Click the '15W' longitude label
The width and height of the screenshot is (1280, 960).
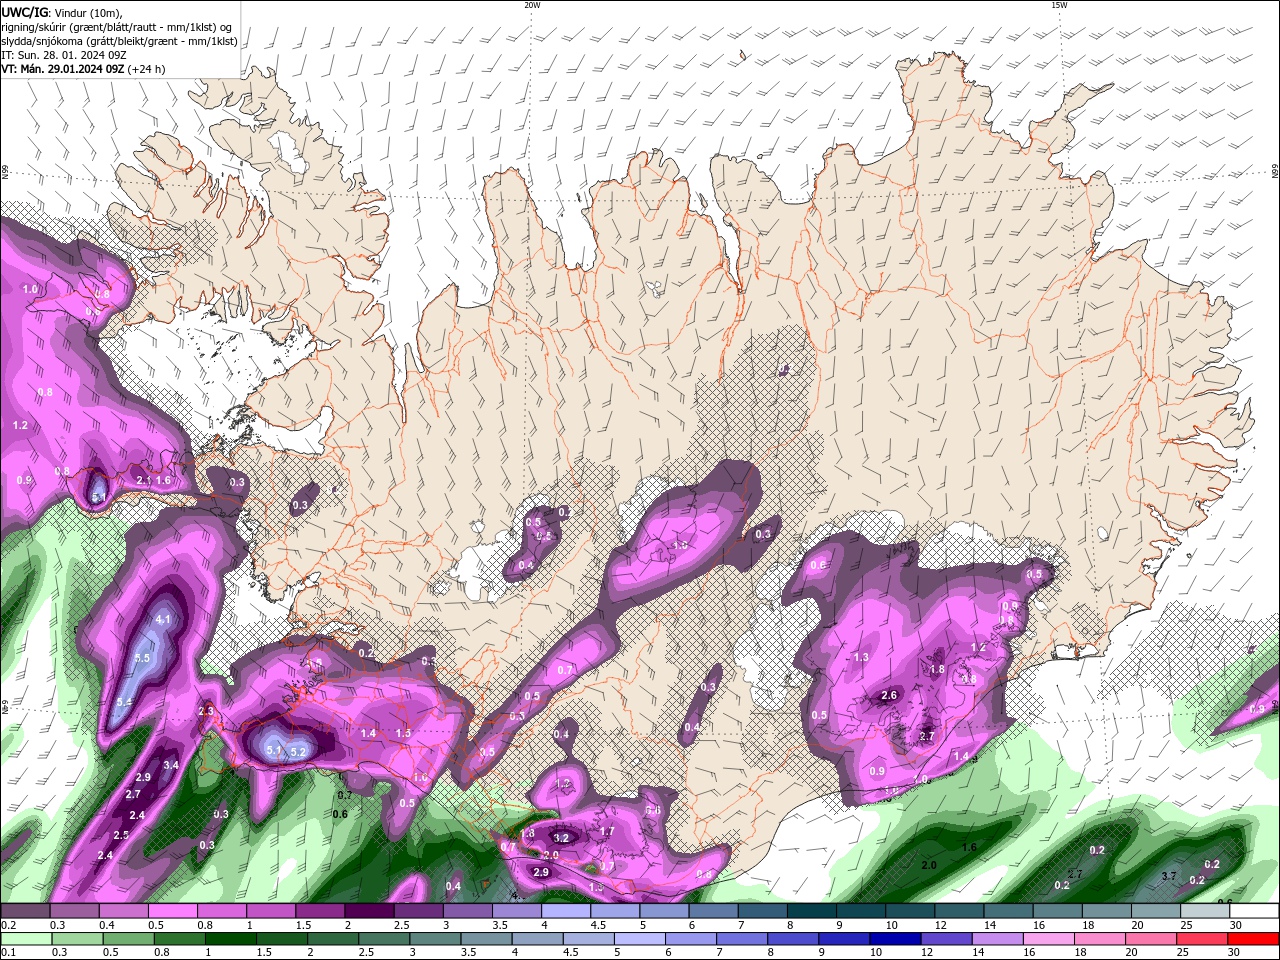[1059, 5]
